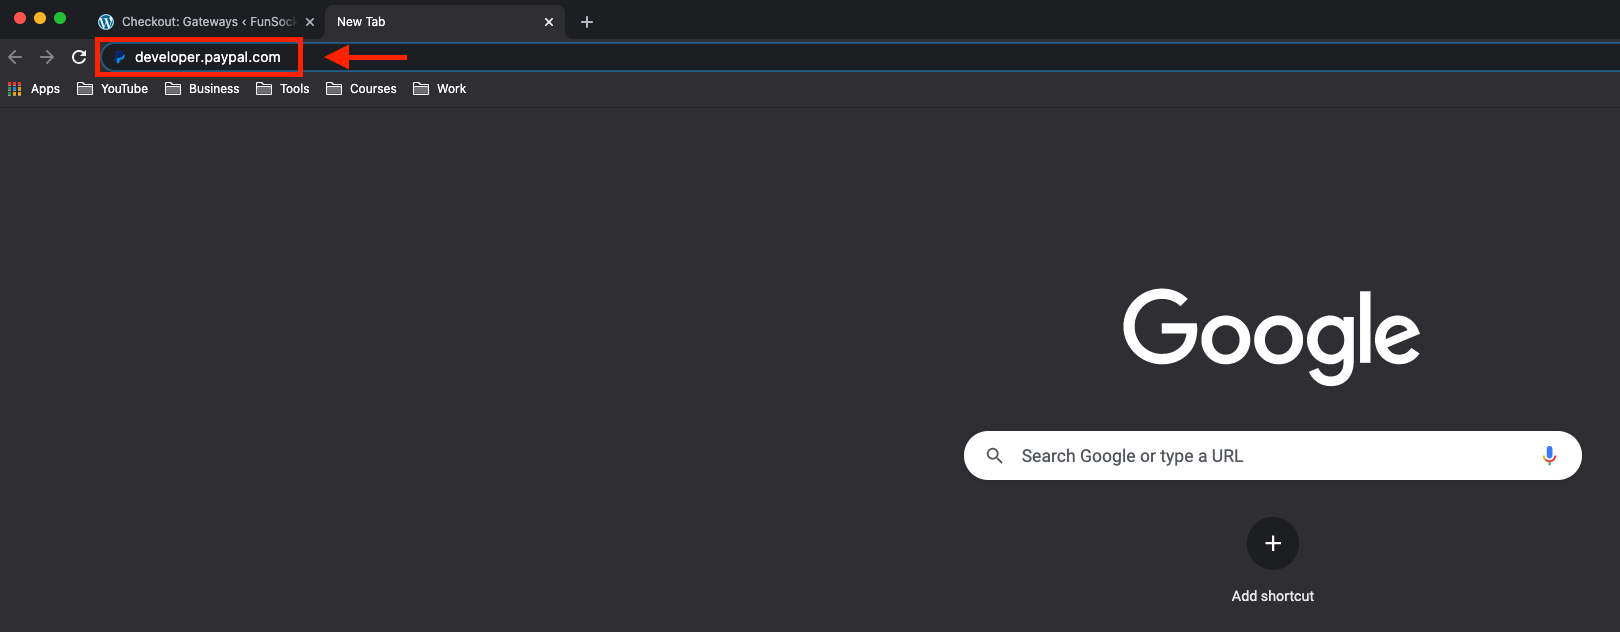Close the window with red button
This screenshot has width=1620, height=632.
[x=20, y=18]
